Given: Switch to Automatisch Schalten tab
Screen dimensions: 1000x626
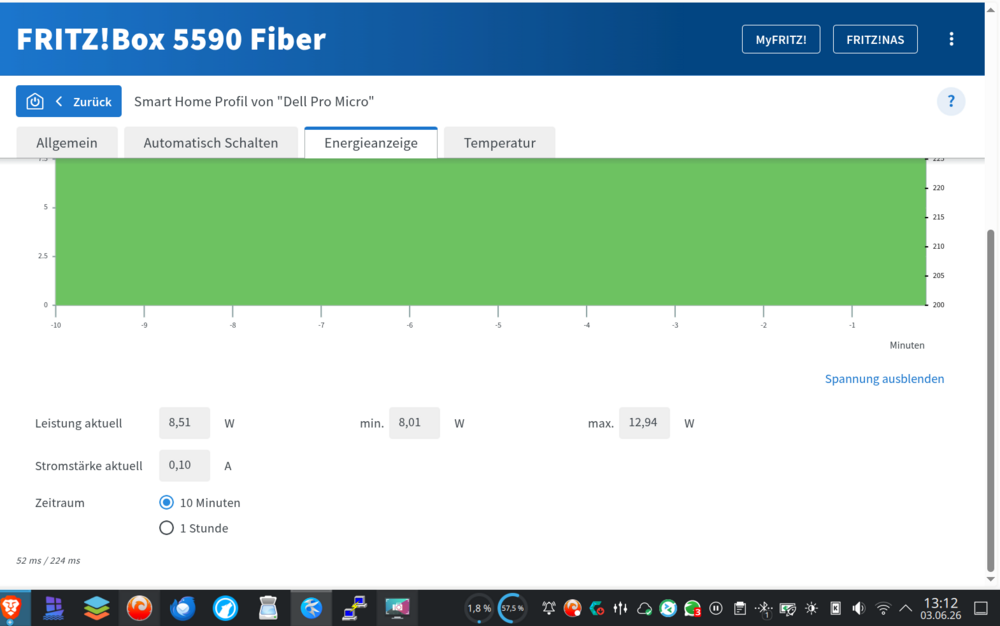Looking at the screenshot, I should coord(211,143).
